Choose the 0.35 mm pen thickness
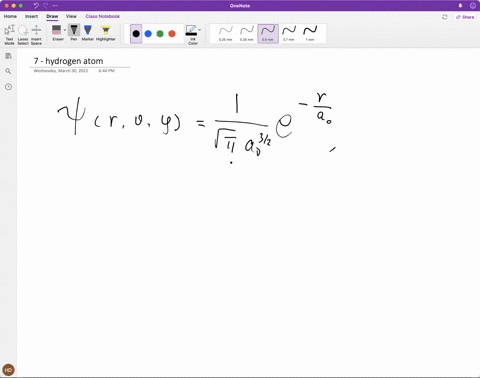Viewport: 480px width, 378px height. click(247, 34)
